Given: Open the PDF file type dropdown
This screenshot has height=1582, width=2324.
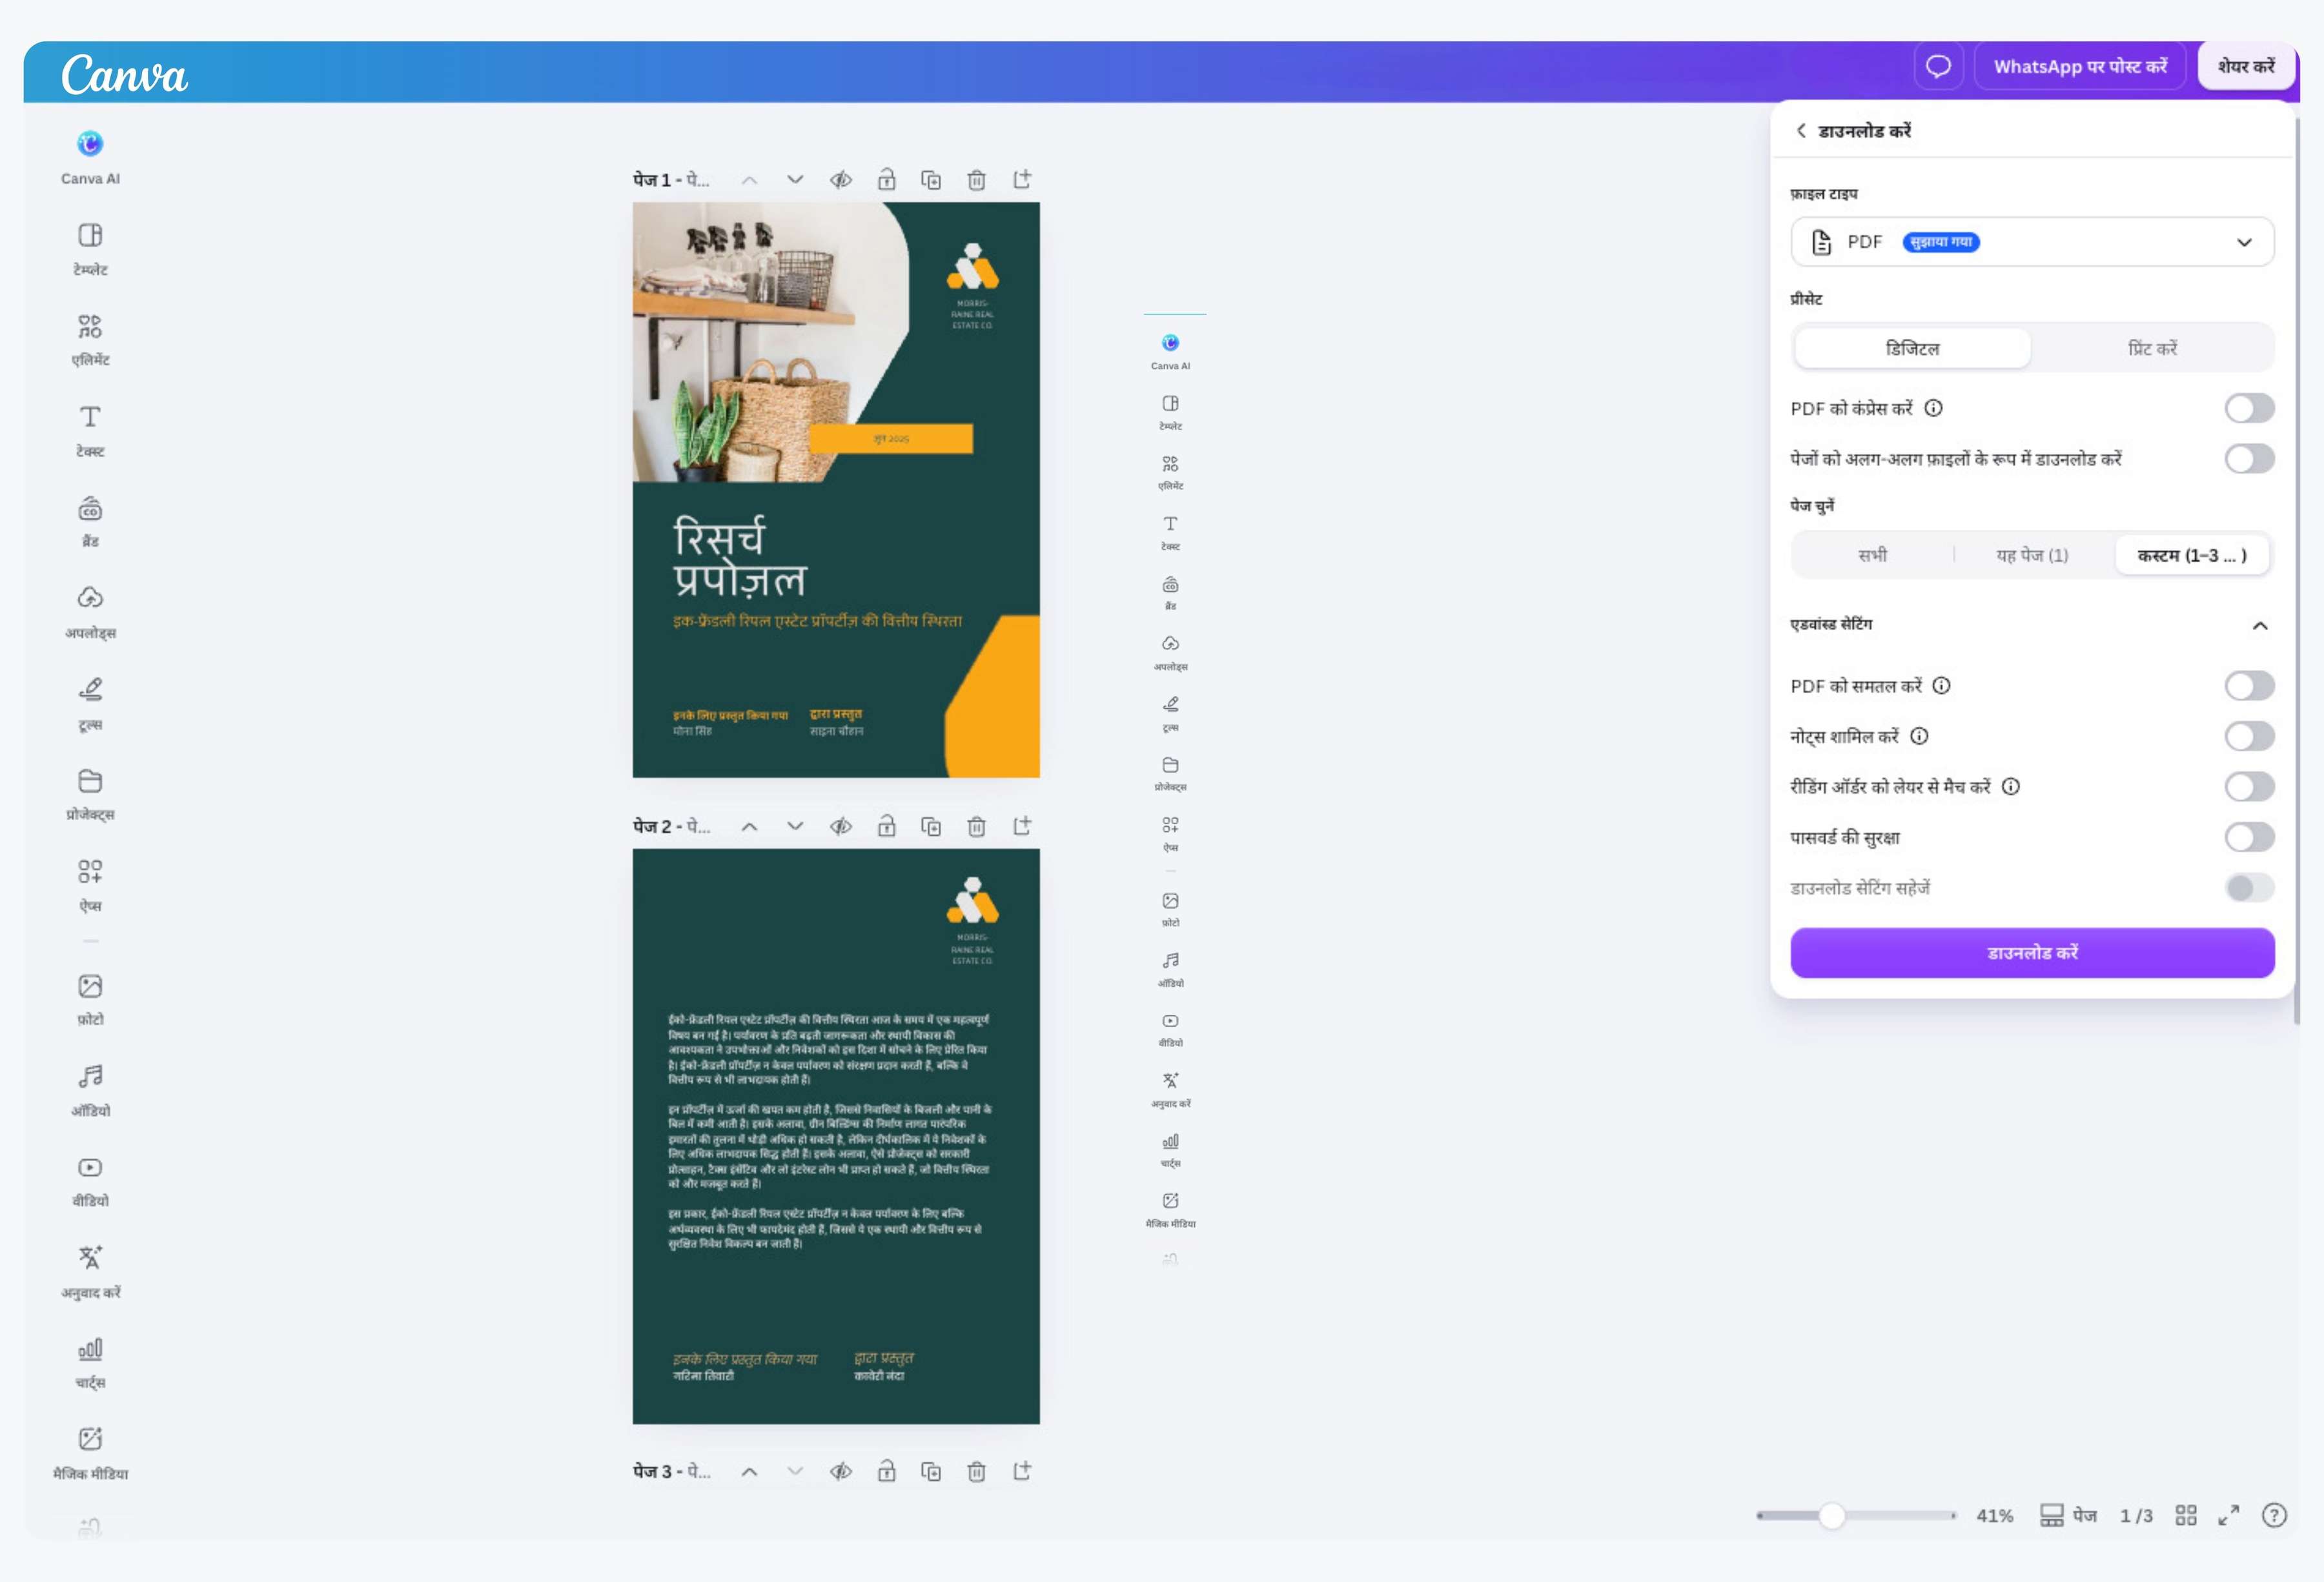Looking at the screenshot, I should click(2032, 242).
